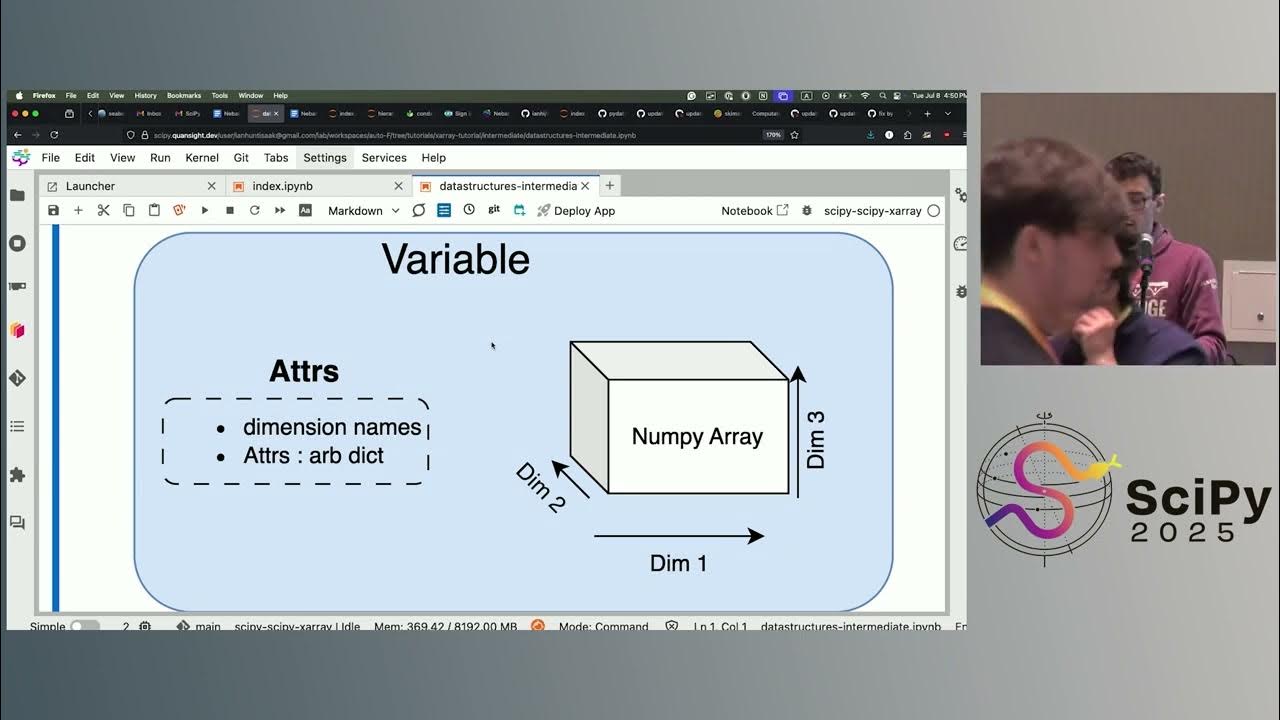Screen dimensions: 1280x720
Task: Open the Table of Contents panel
Action: (17, 426)
